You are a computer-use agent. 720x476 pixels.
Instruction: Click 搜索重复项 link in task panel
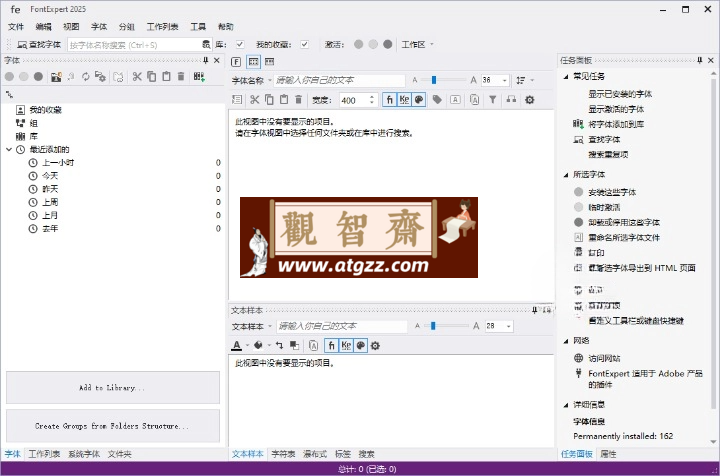[x=608, y=155]
